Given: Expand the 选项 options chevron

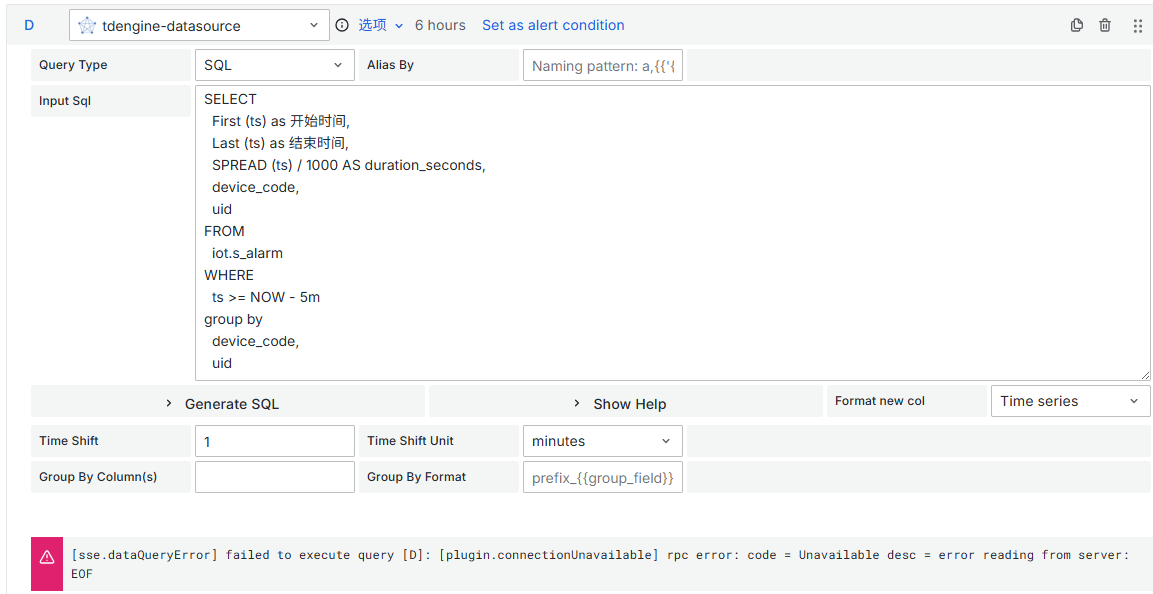Looking at the screenshot, I should [399, 26].
